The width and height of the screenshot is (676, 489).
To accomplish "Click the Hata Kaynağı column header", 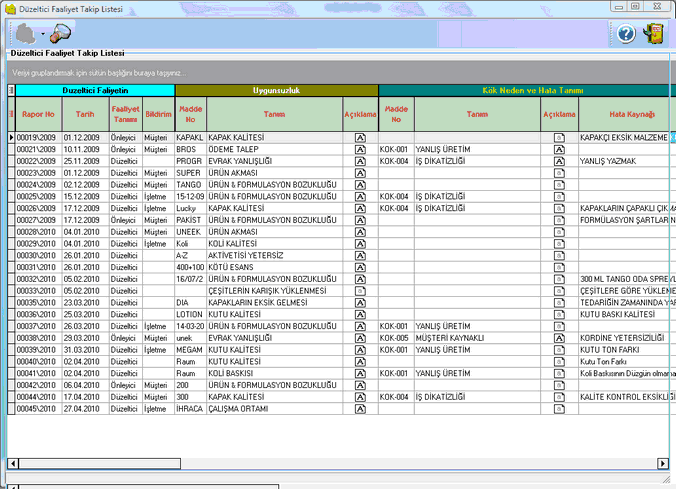I will point(627,114).
